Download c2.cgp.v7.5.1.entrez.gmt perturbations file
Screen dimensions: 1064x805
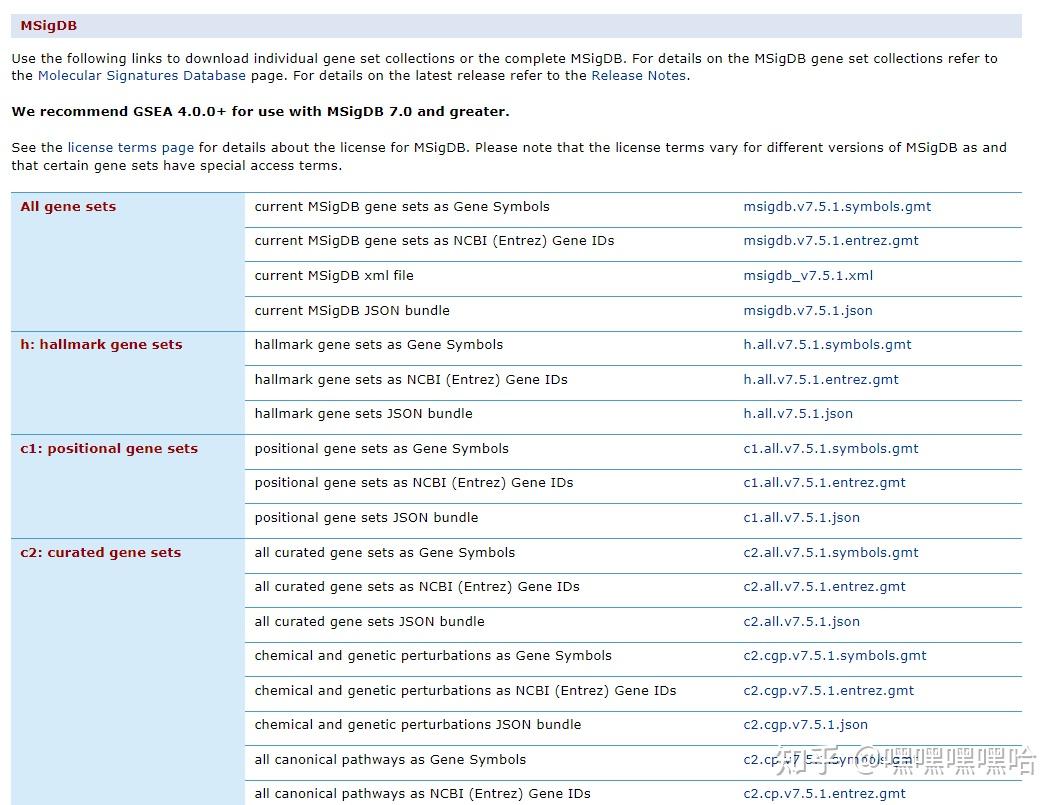click(x=829, y=690)
